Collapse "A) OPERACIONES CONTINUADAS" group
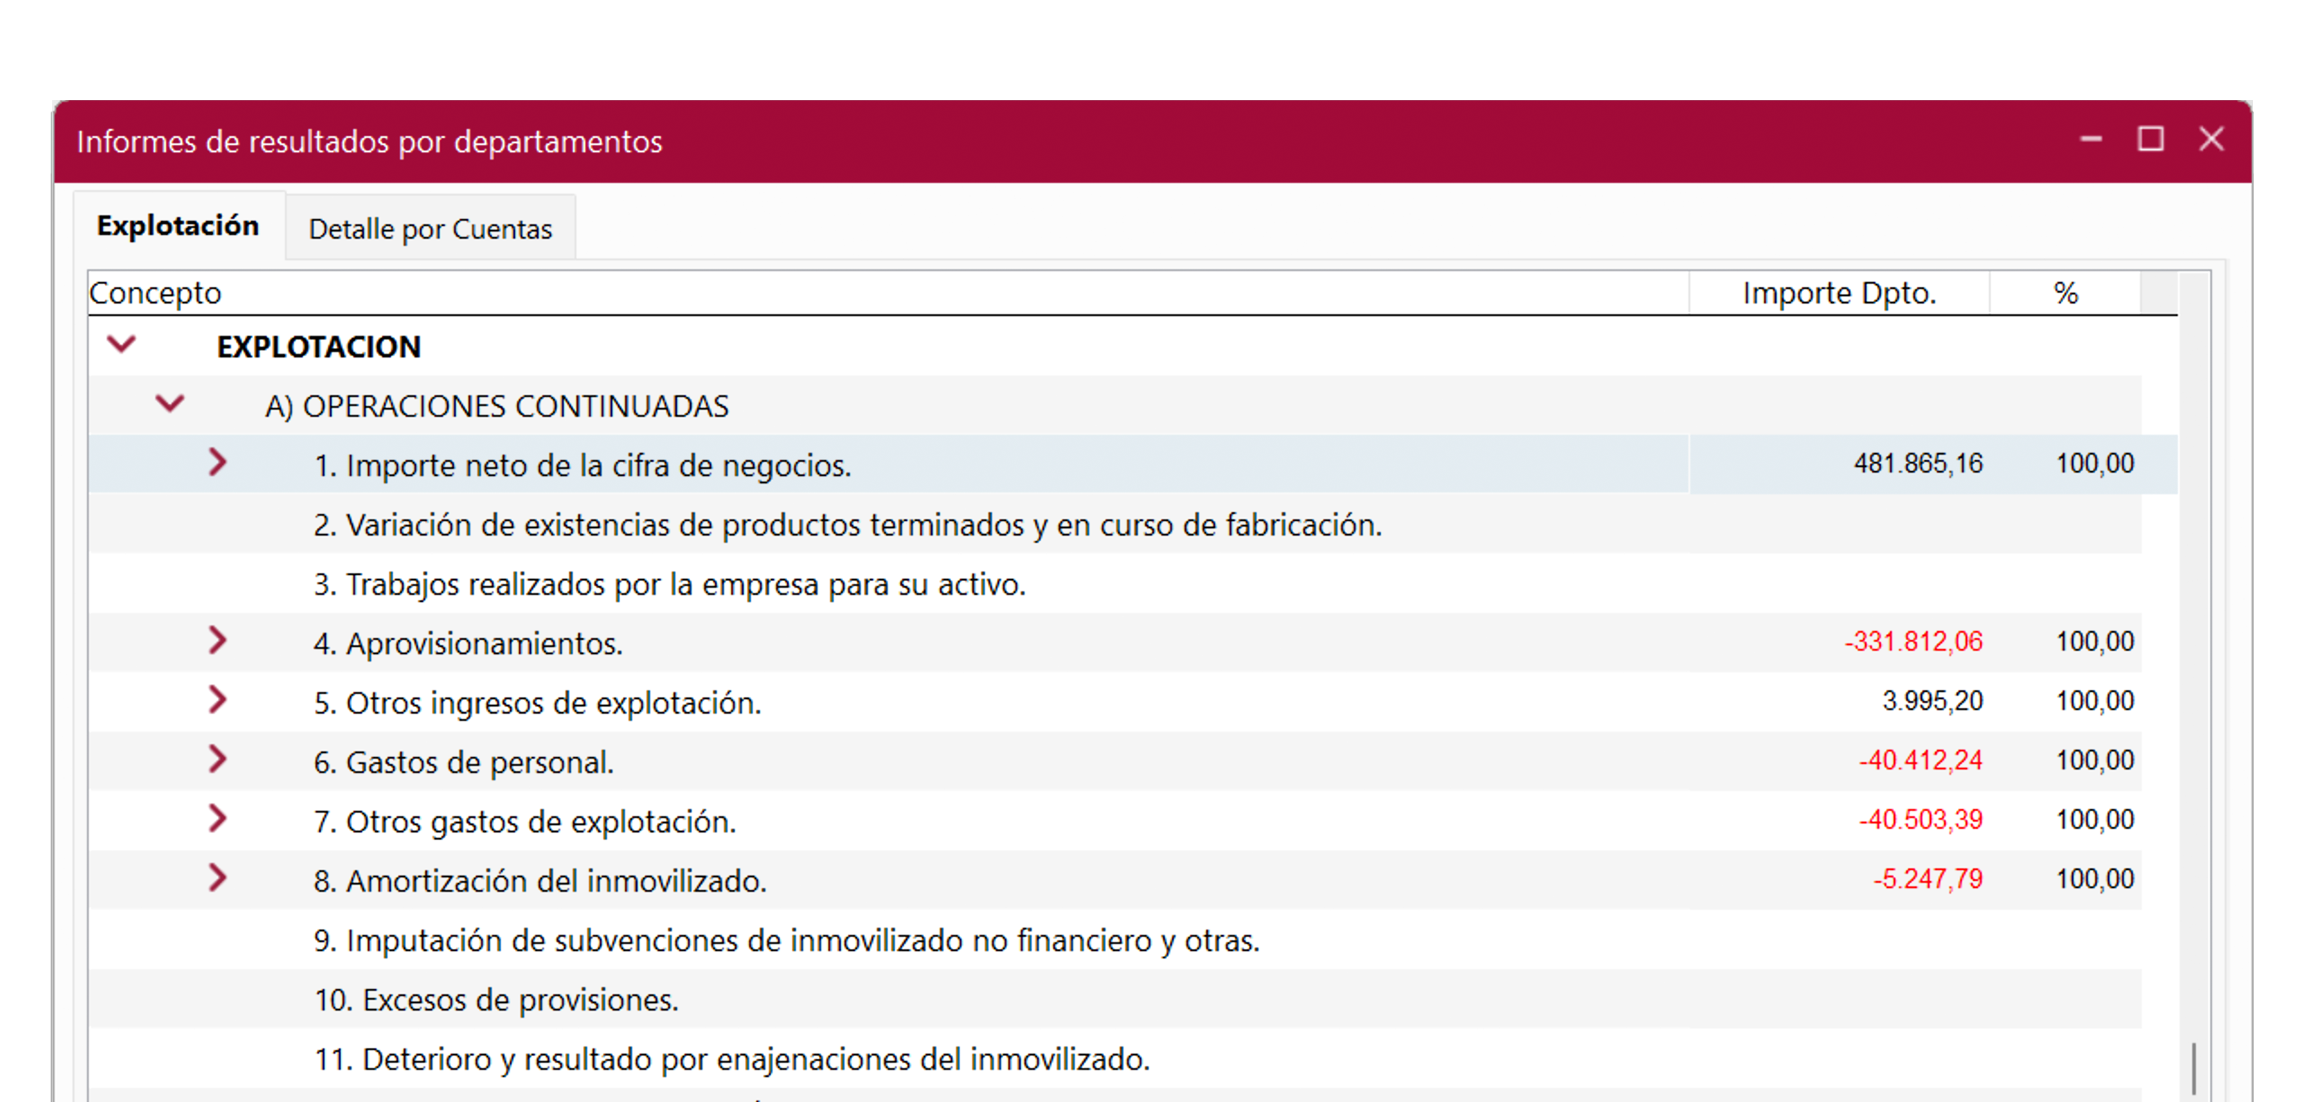This screenshot has width=2308, height=1102. coord(170,404)
